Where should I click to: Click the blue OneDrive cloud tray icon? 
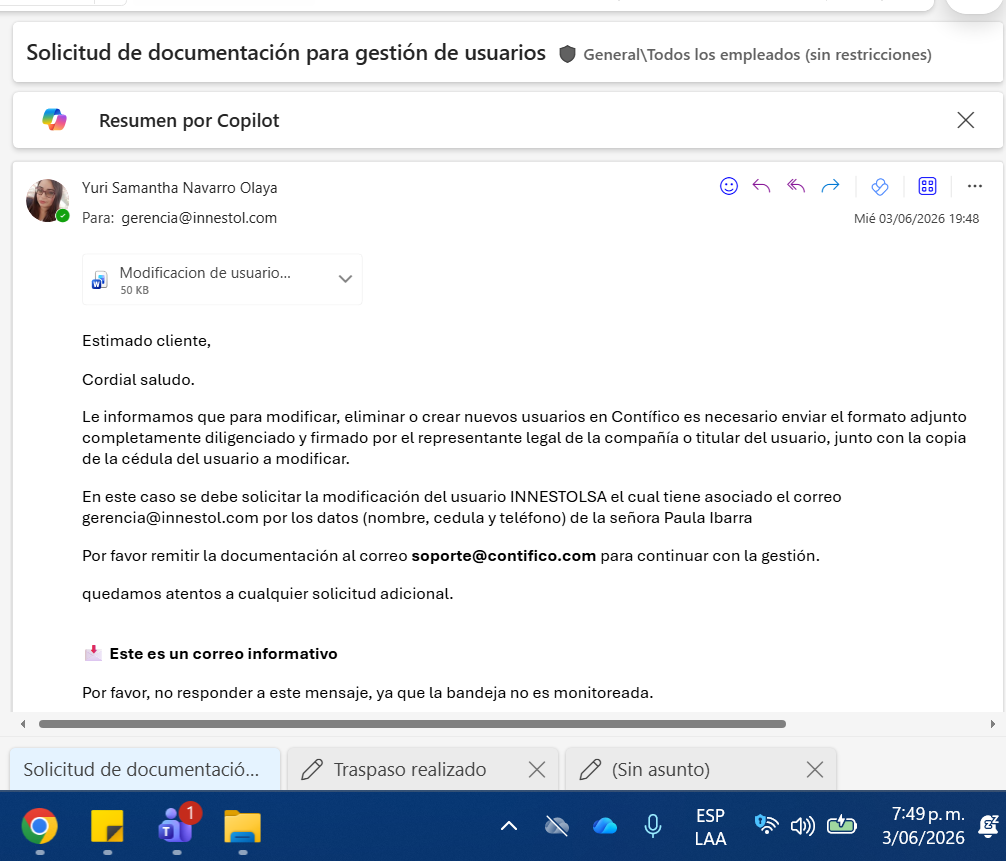(x=605, y=826)
